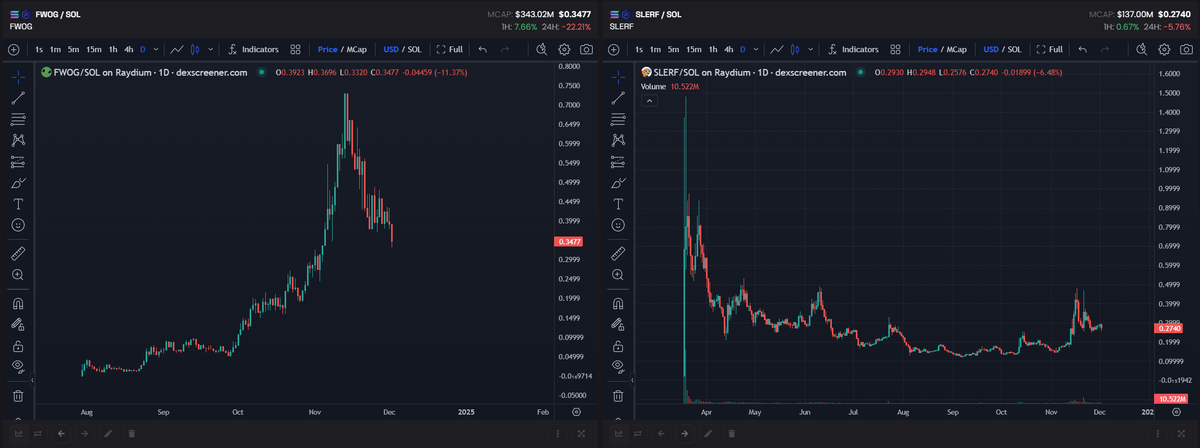The height and width of the screenshot is (448, 1200).
Task: Select 15m interval on FWOG chart
Action: tap(93, 49)
